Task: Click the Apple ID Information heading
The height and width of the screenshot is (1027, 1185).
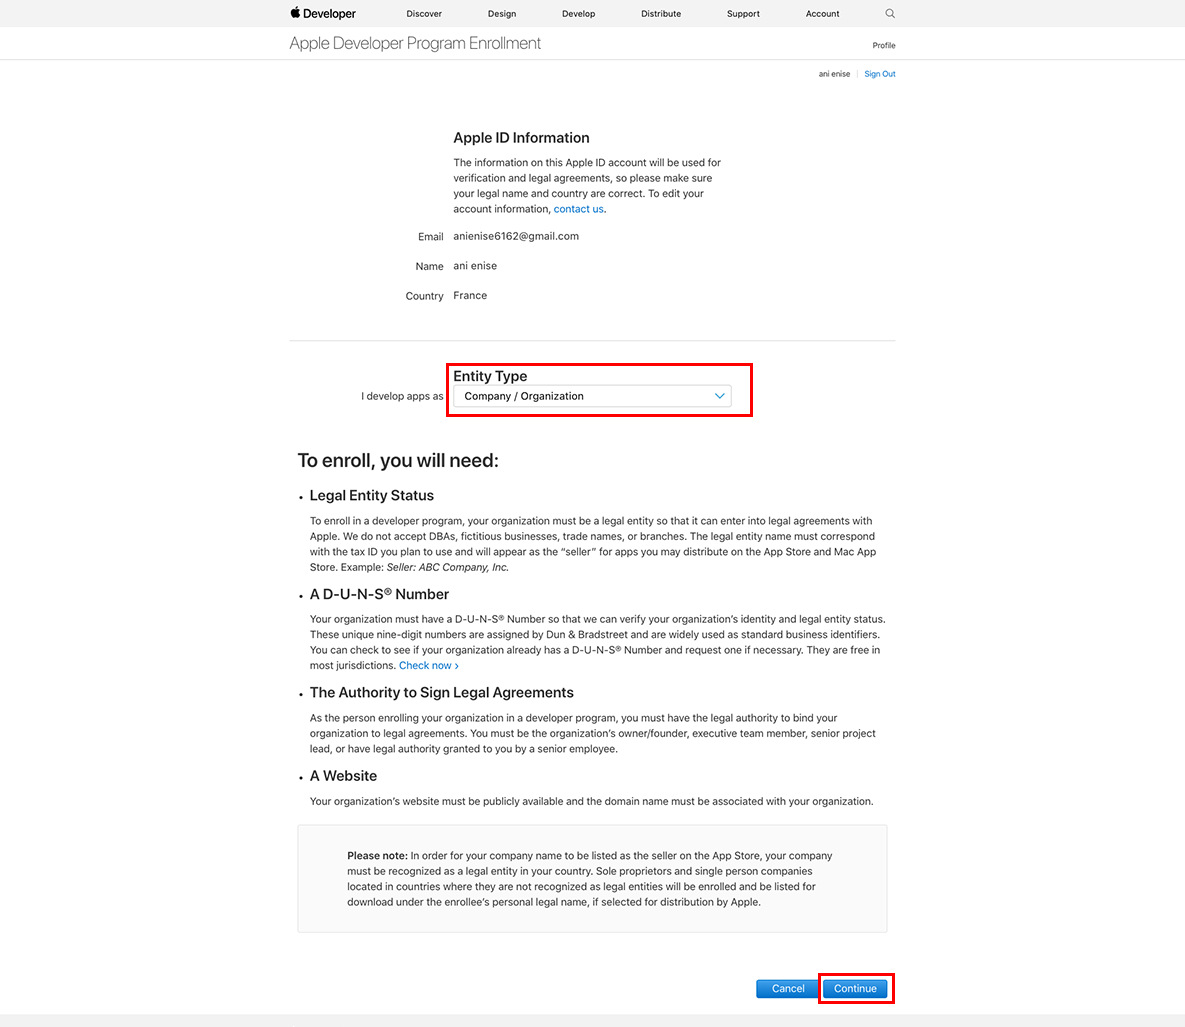Action: pyautogui.click(x=521, y=138)
